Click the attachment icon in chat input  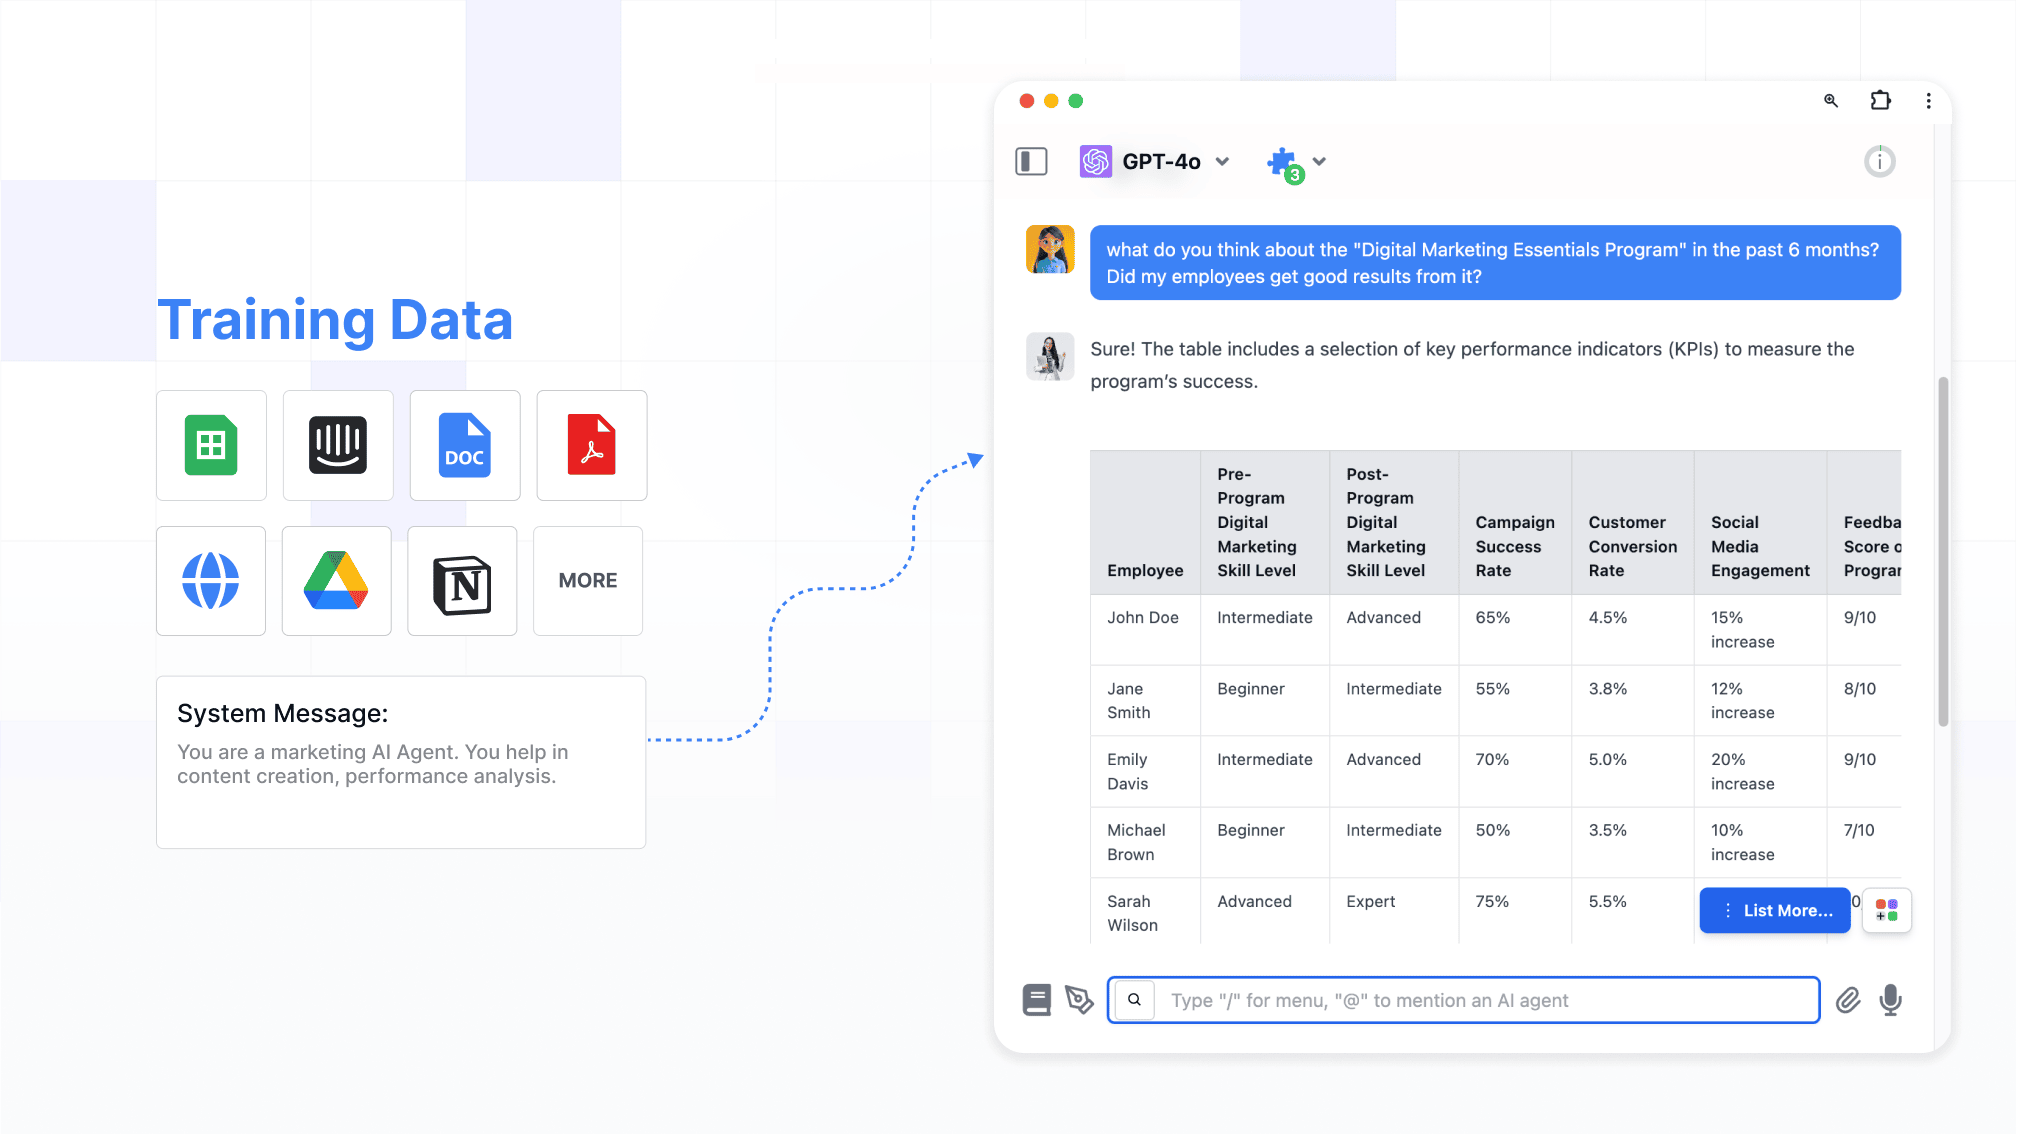(x=1847, y=1000)
